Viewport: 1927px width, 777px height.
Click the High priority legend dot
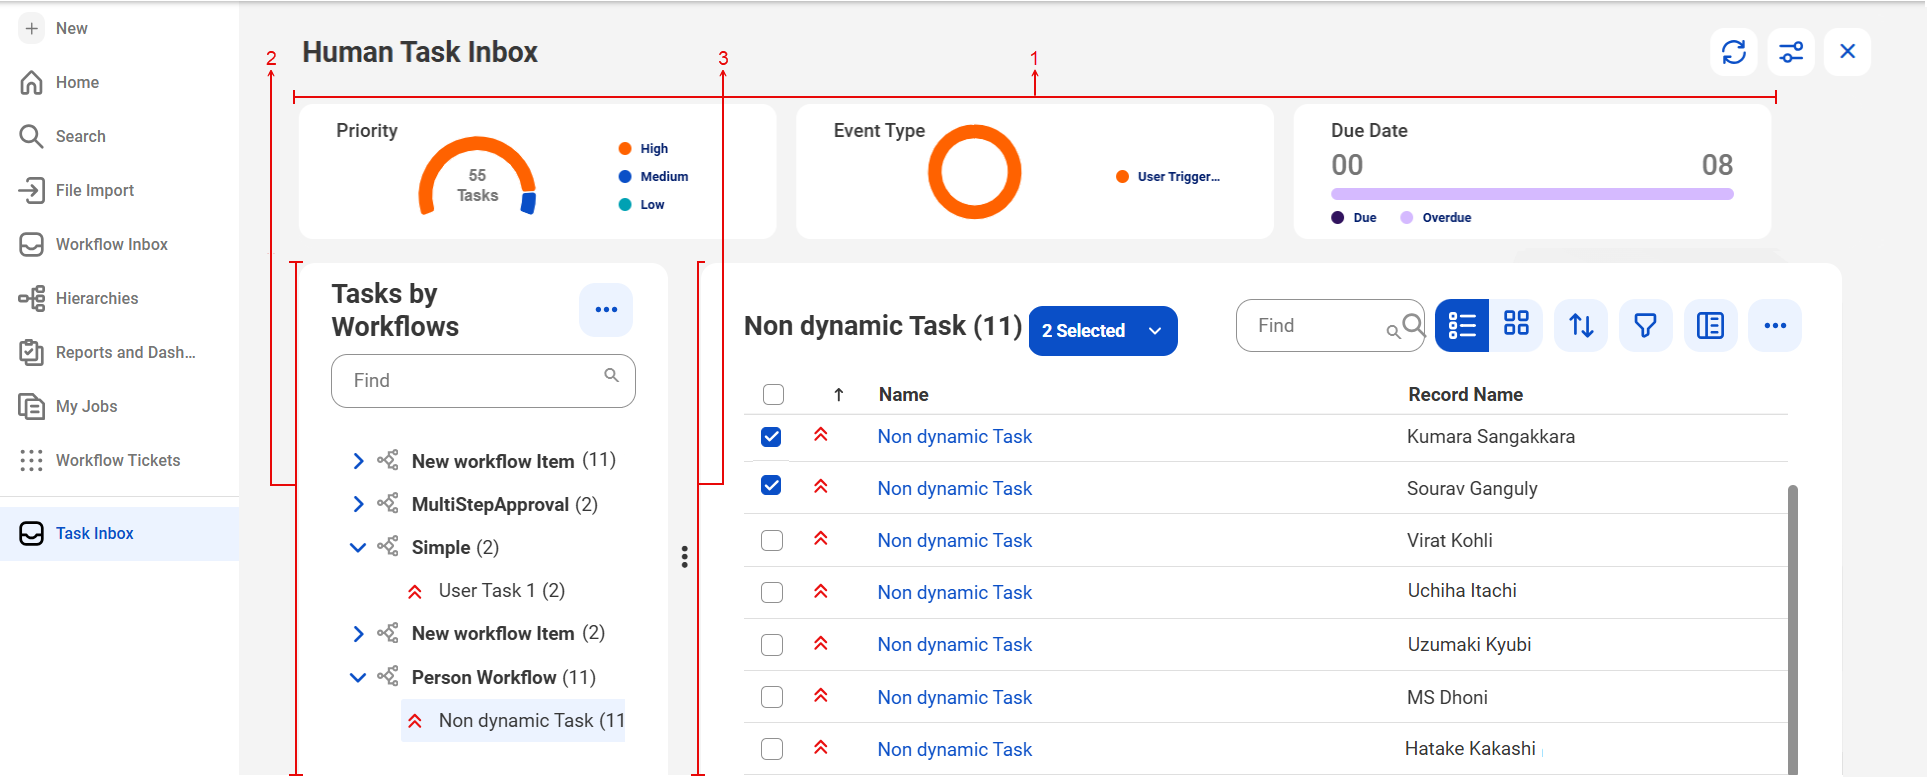625,148
